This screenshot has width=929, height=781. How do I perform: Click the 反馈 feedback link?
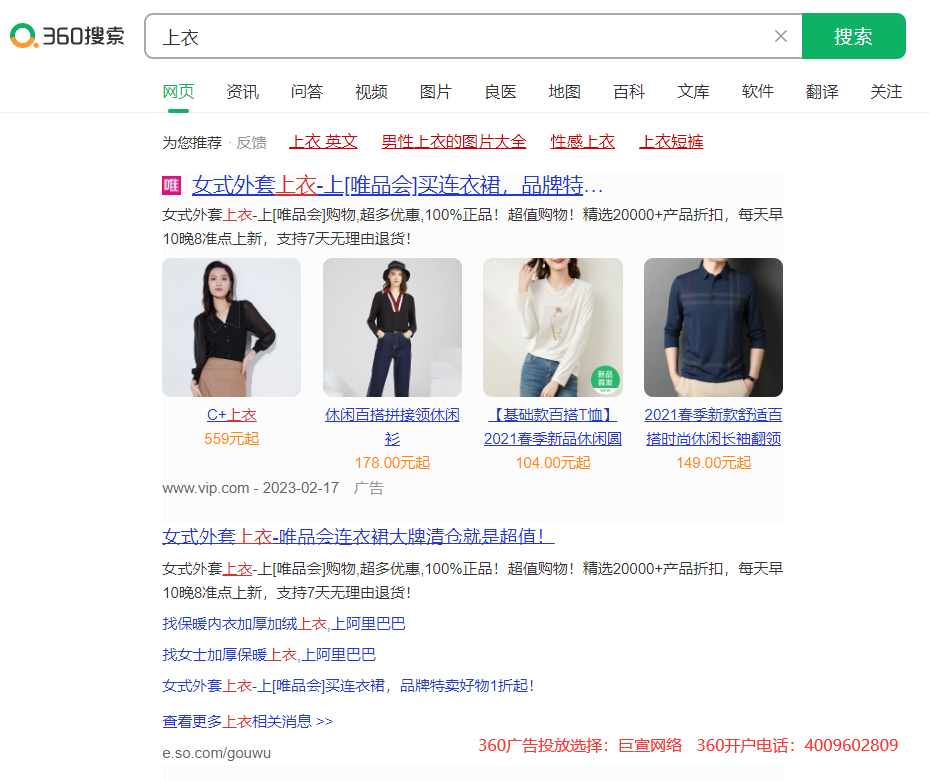click(250, 142)
